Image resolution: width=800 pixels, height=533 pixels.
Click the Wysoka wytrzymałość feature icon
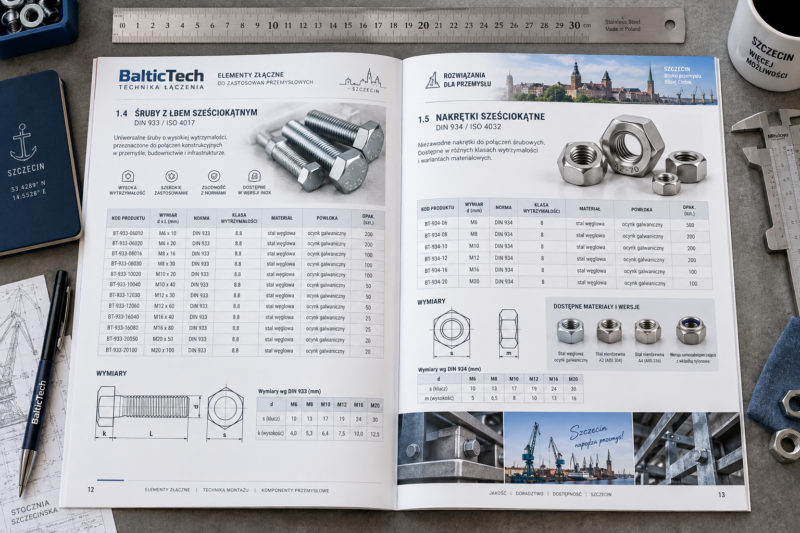[128, 176]
